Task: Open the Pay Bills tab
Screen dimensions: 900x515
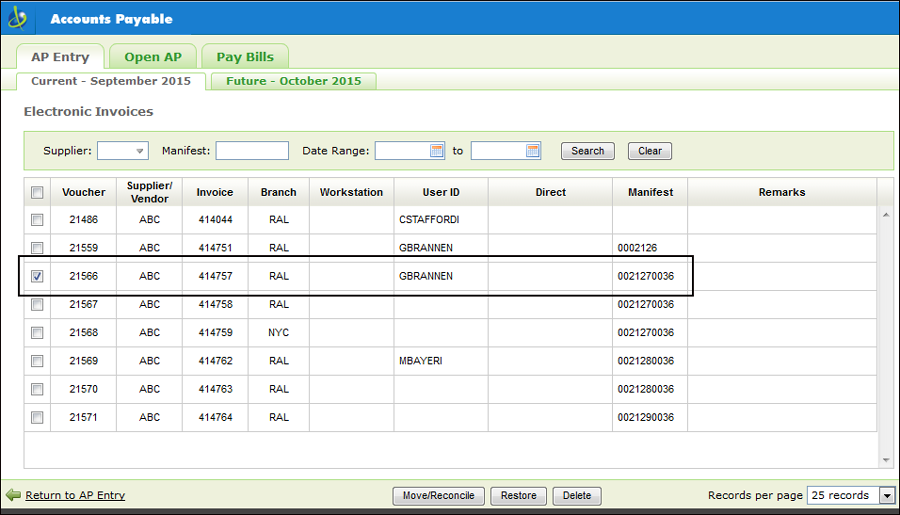Action: [245, 57]
